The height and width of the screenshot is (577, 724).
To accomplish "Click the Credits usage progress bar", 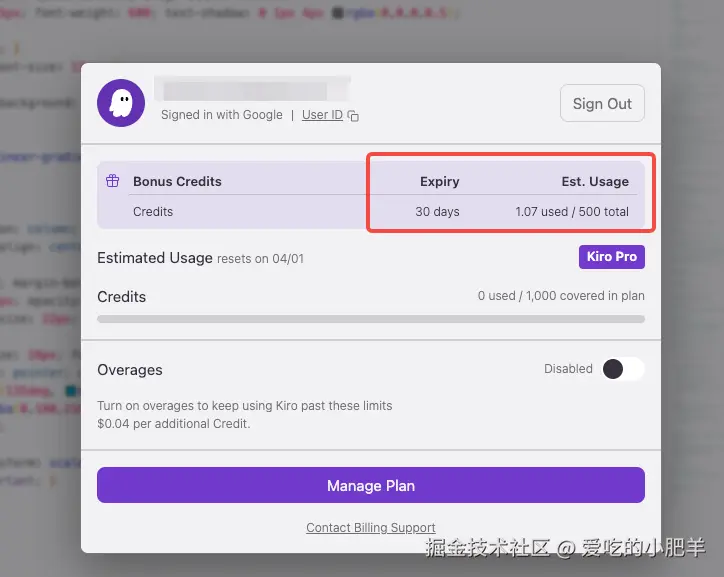I will (371, 319).
